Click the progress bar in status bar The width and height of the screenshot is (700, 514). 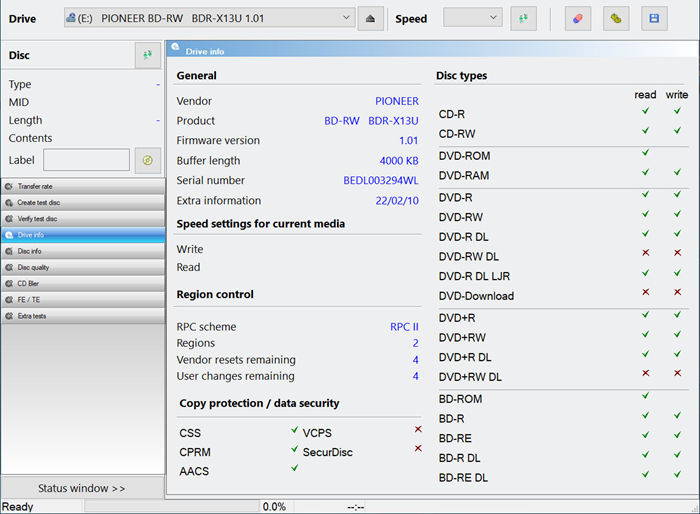click(x=171, y=506)
